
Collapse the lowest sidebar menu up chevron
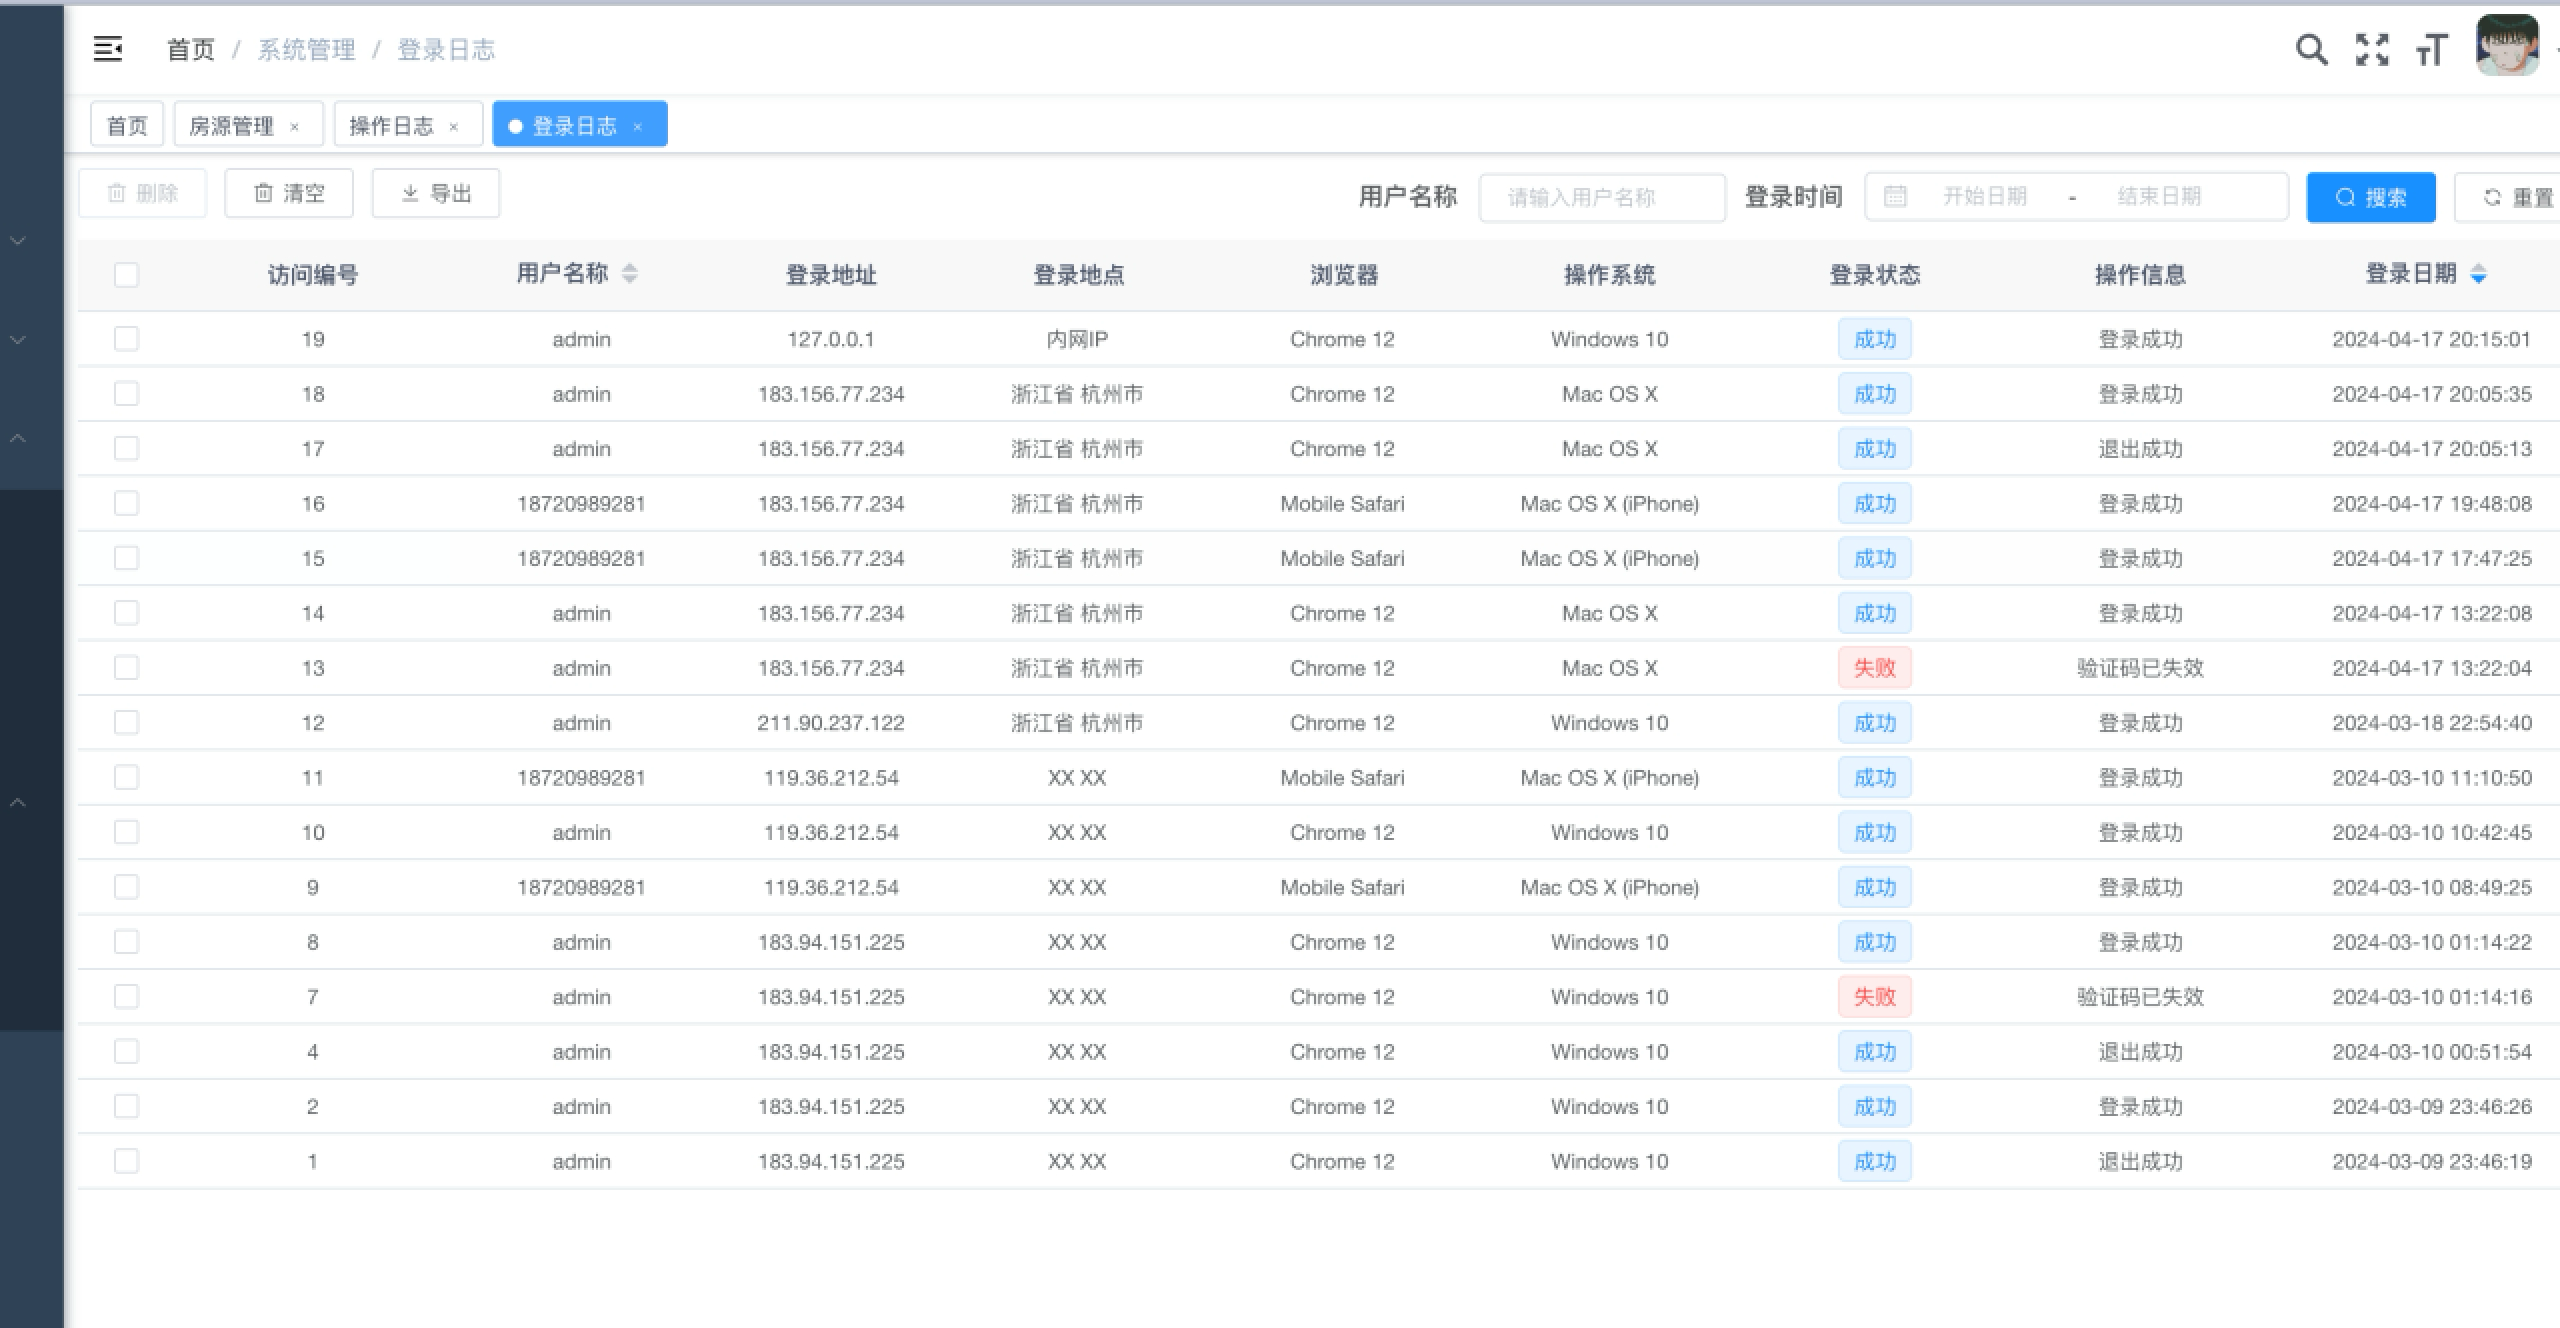click(18, 802)
